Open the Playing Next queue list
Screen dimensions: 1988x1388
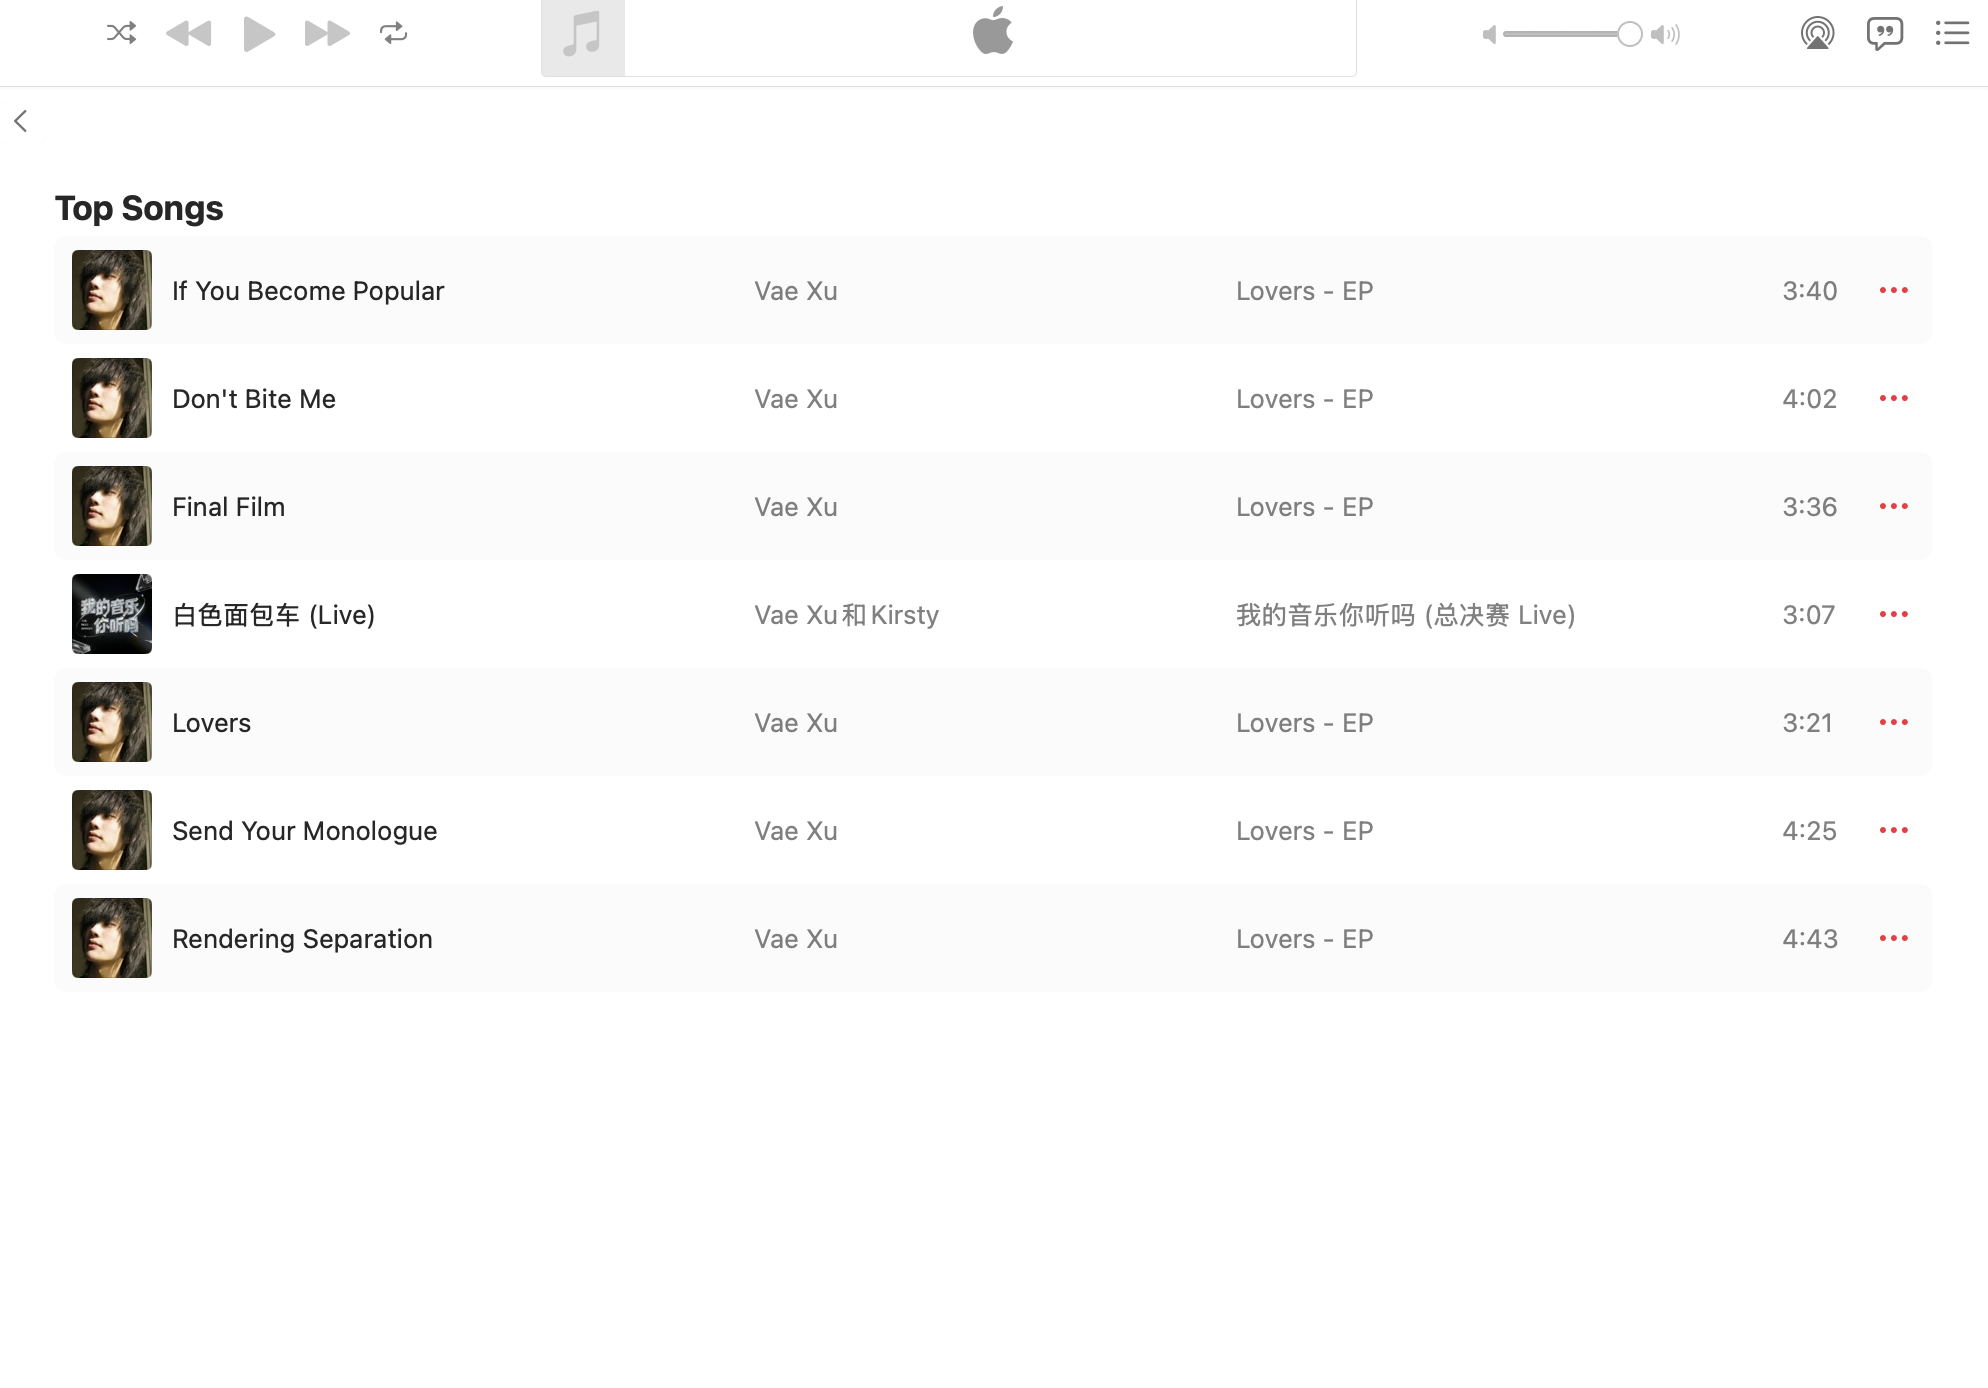click(1951, 33)
